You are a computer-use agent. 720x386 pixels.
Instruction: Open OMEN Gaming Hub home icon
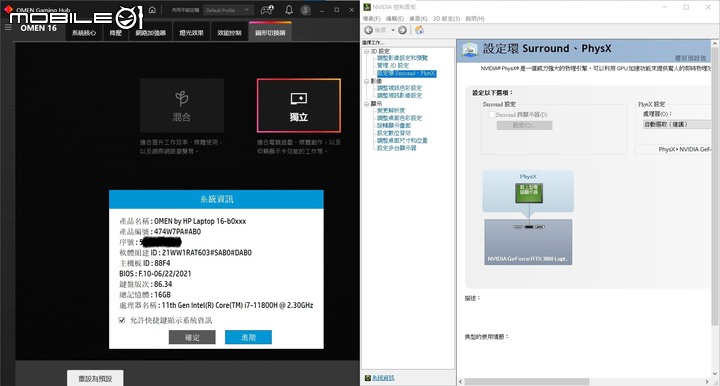pyautogui.click(x=152, y=10)
